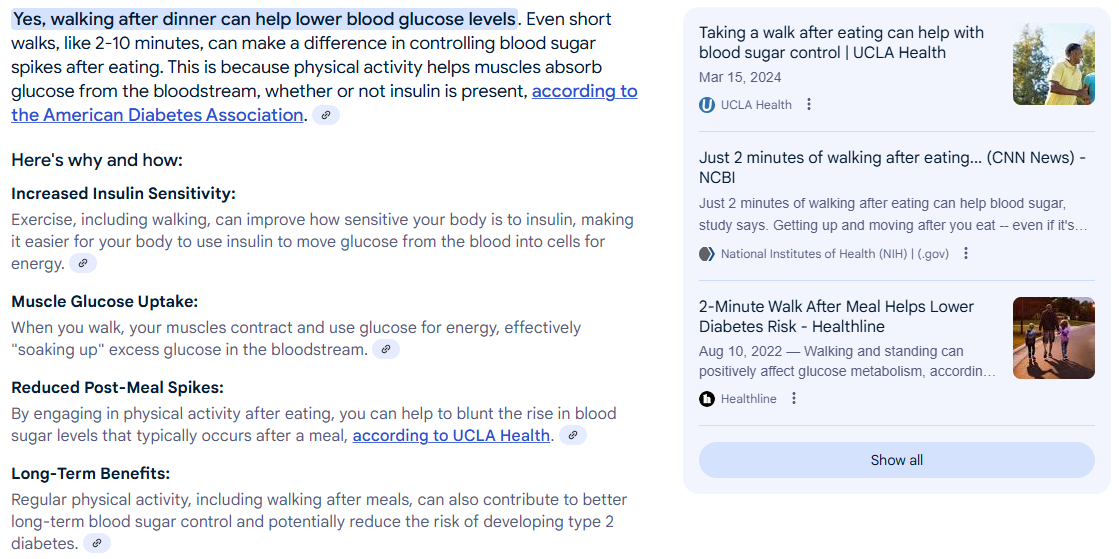Click the Healthline source logo icon

pos(707,399)
